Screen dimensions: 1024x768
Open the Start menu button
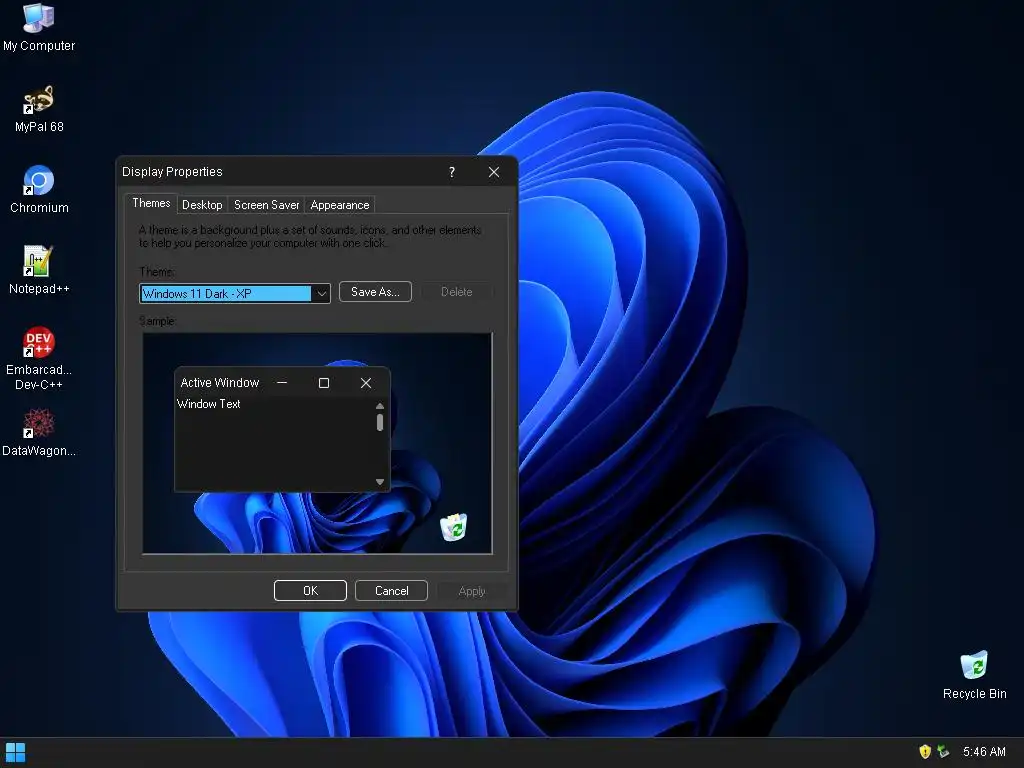[x=15, y=752]
